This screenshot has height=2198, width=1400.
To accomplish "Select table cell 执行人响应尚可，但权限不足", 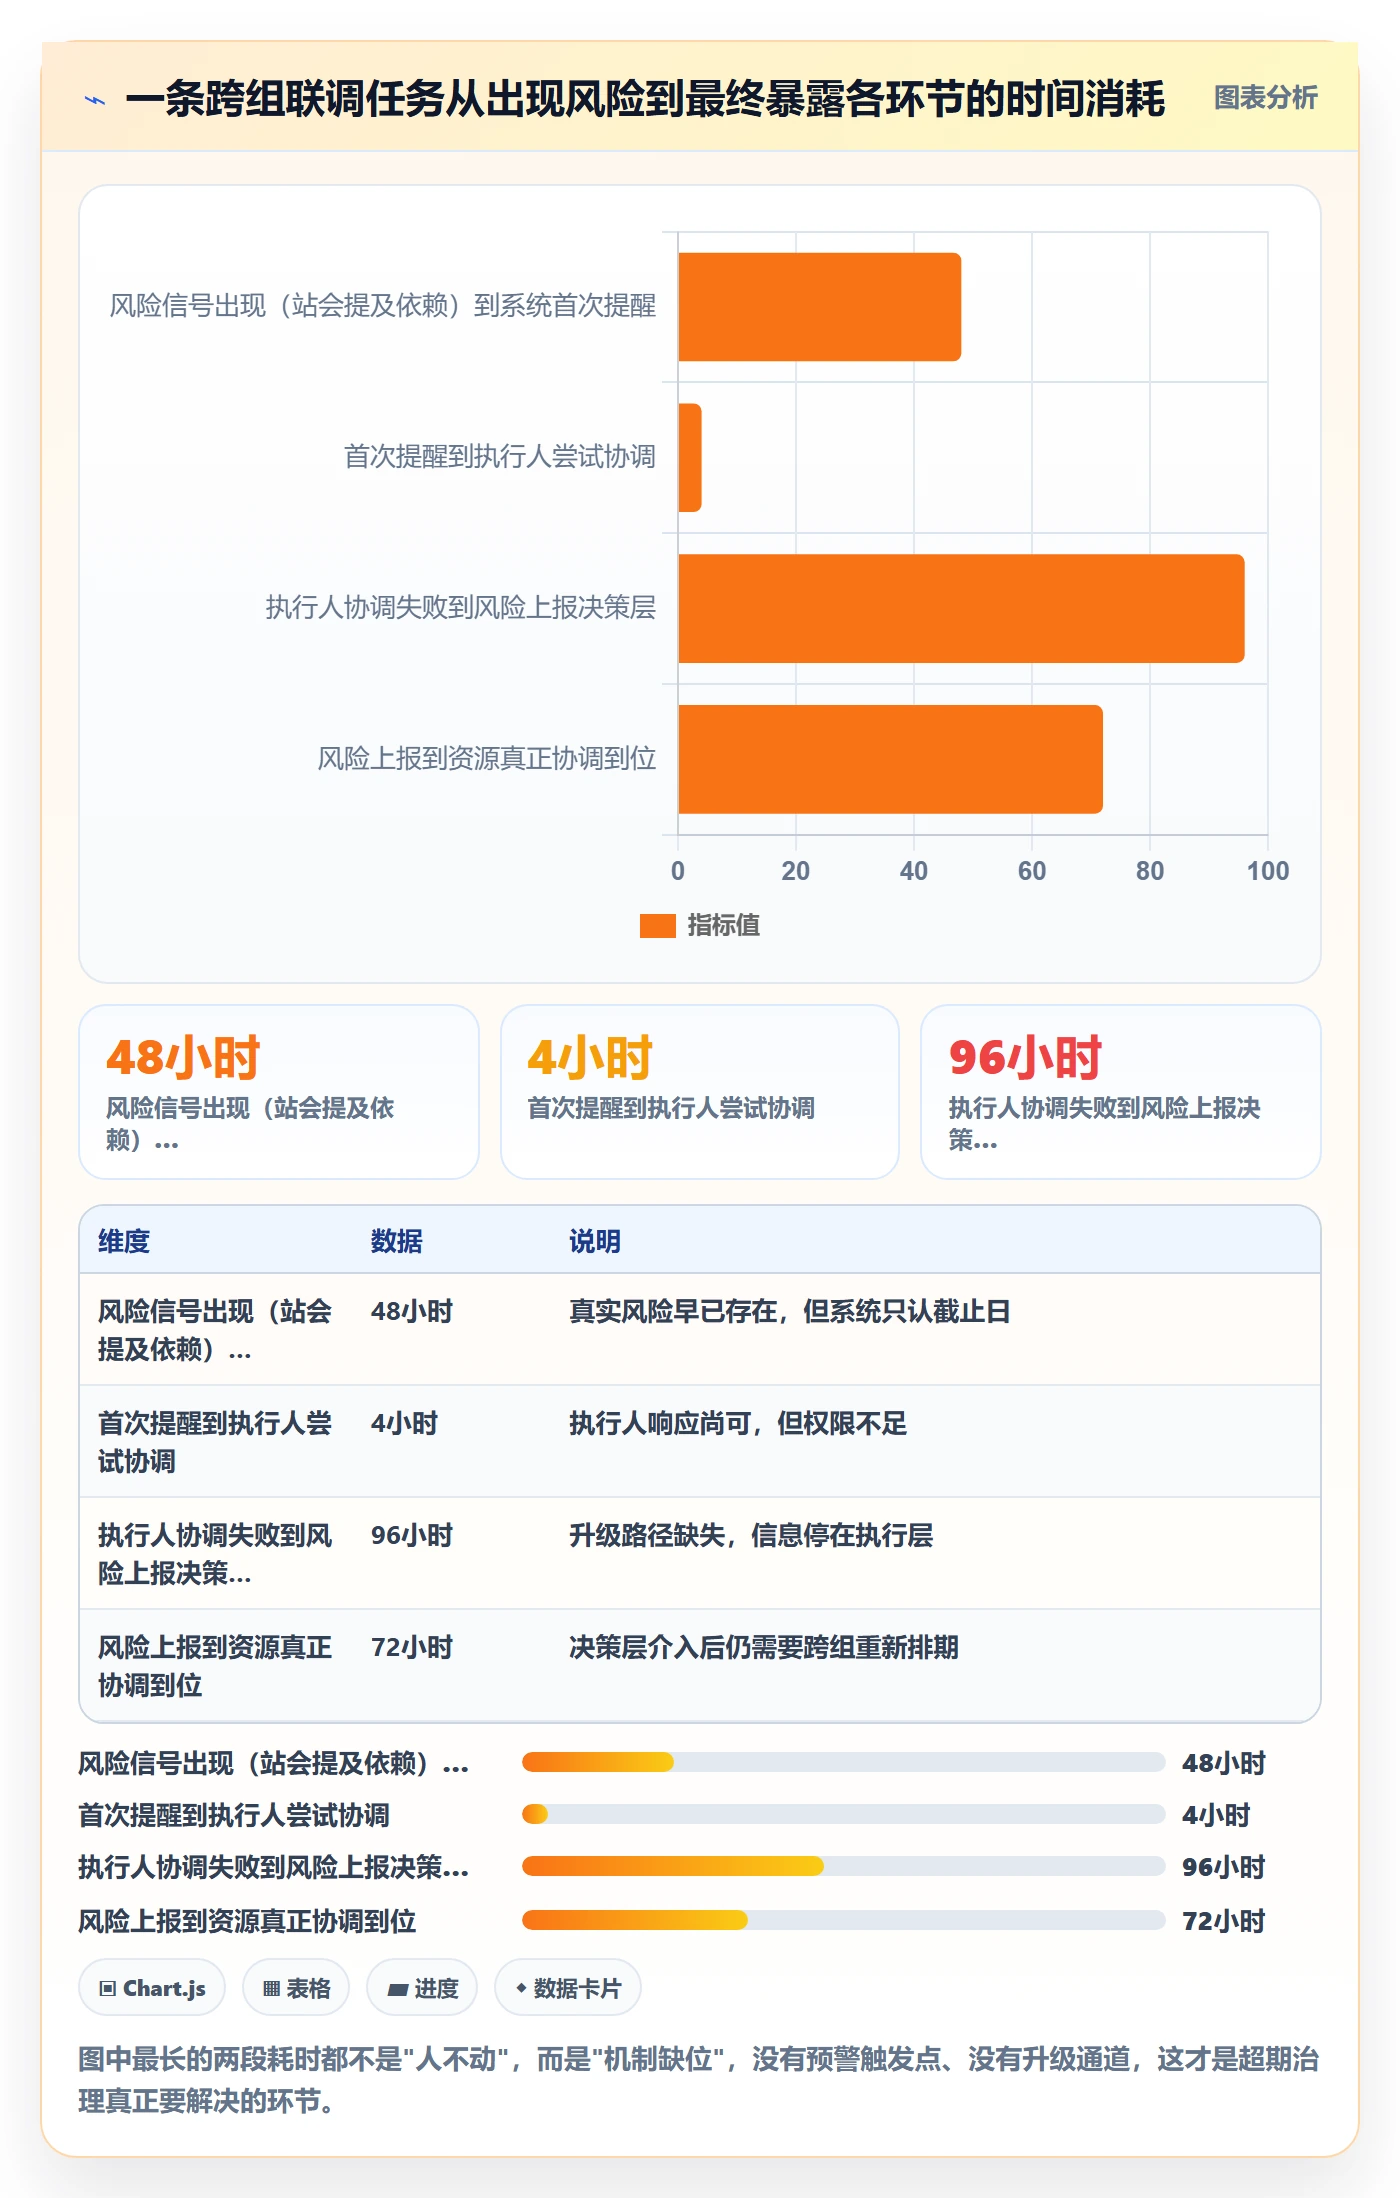I will 738,1423.
